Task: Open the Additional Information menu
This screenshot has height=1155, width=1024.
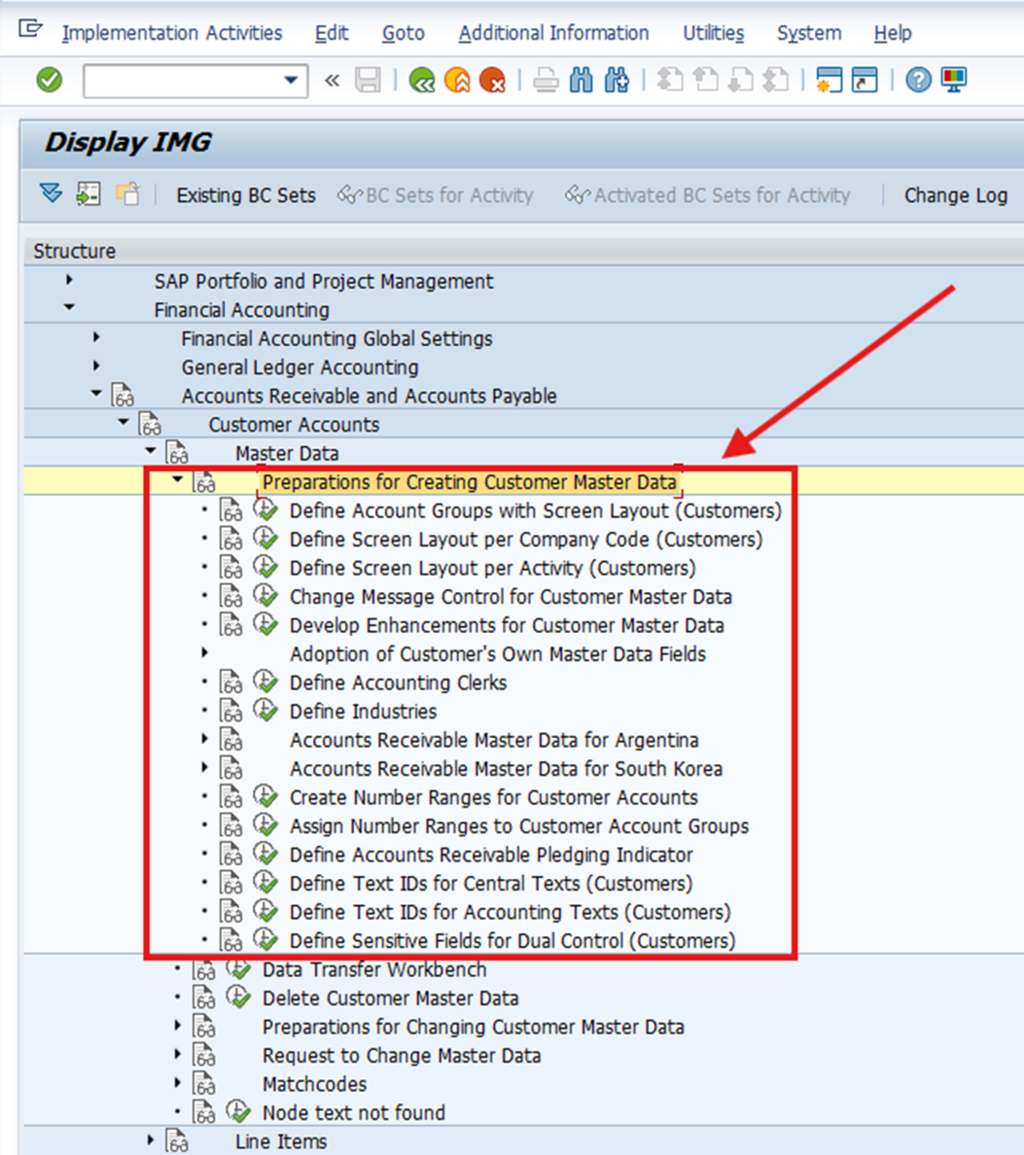Action: (553, 33)
